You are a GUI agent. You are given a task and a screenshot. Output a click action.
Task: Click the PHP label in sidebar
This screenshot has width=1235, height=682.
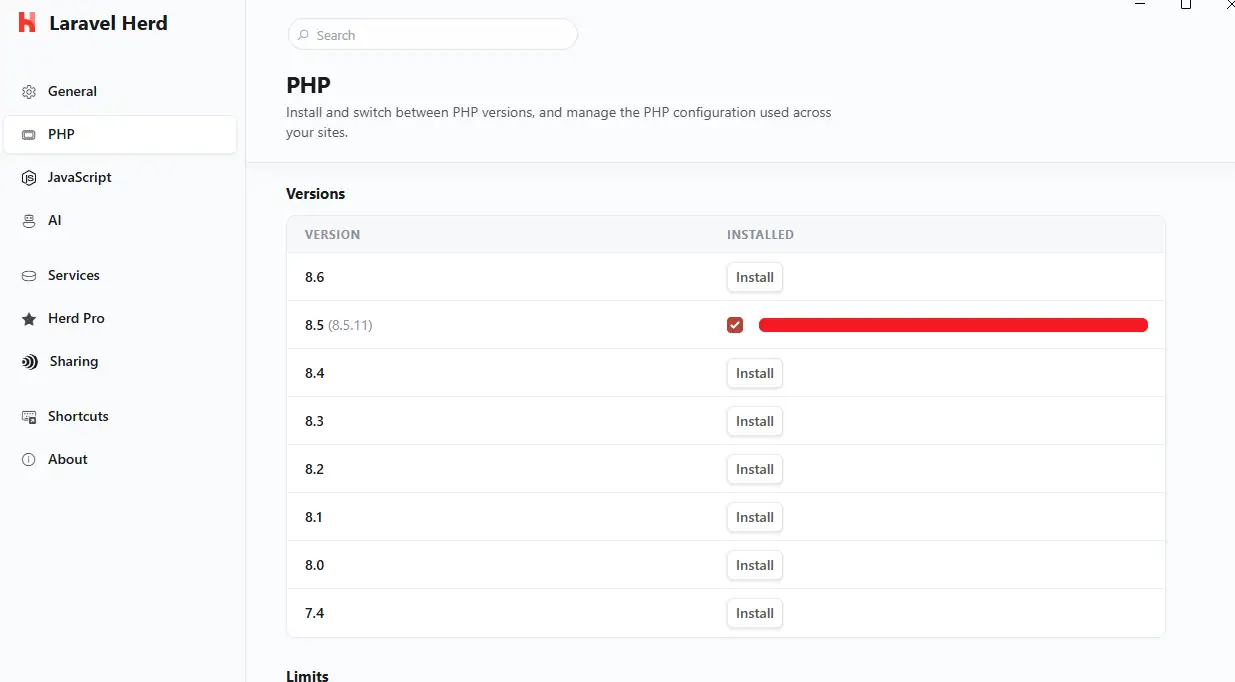tap(61, 134)
